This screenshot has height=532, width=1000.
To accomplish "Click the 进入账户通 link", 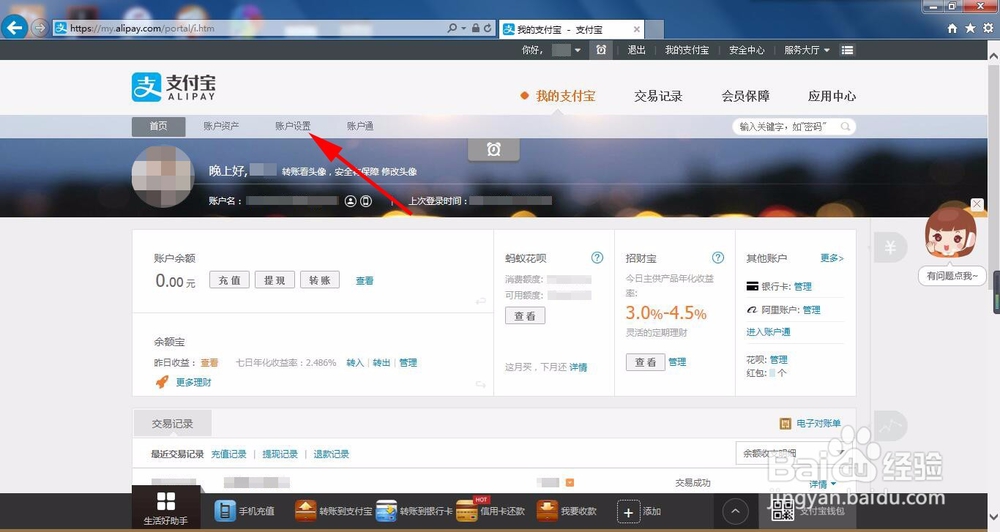I will click(x=768, y=332).
